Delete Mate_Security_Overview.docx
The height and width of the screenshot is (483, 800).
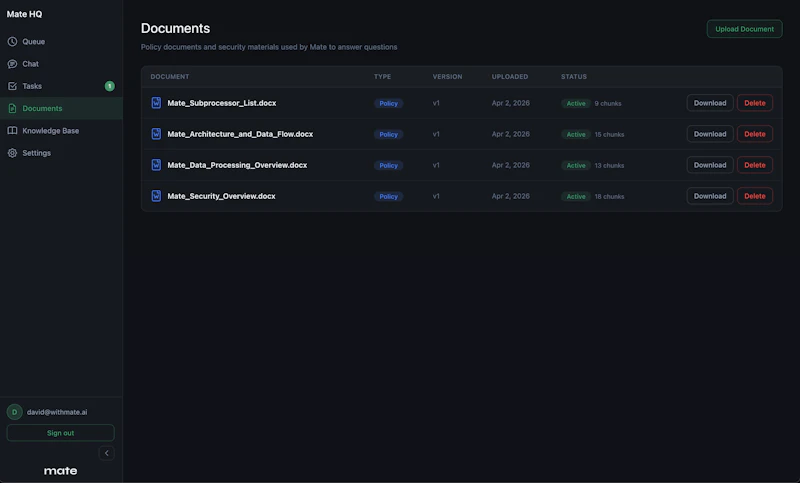tap(755, 196)
